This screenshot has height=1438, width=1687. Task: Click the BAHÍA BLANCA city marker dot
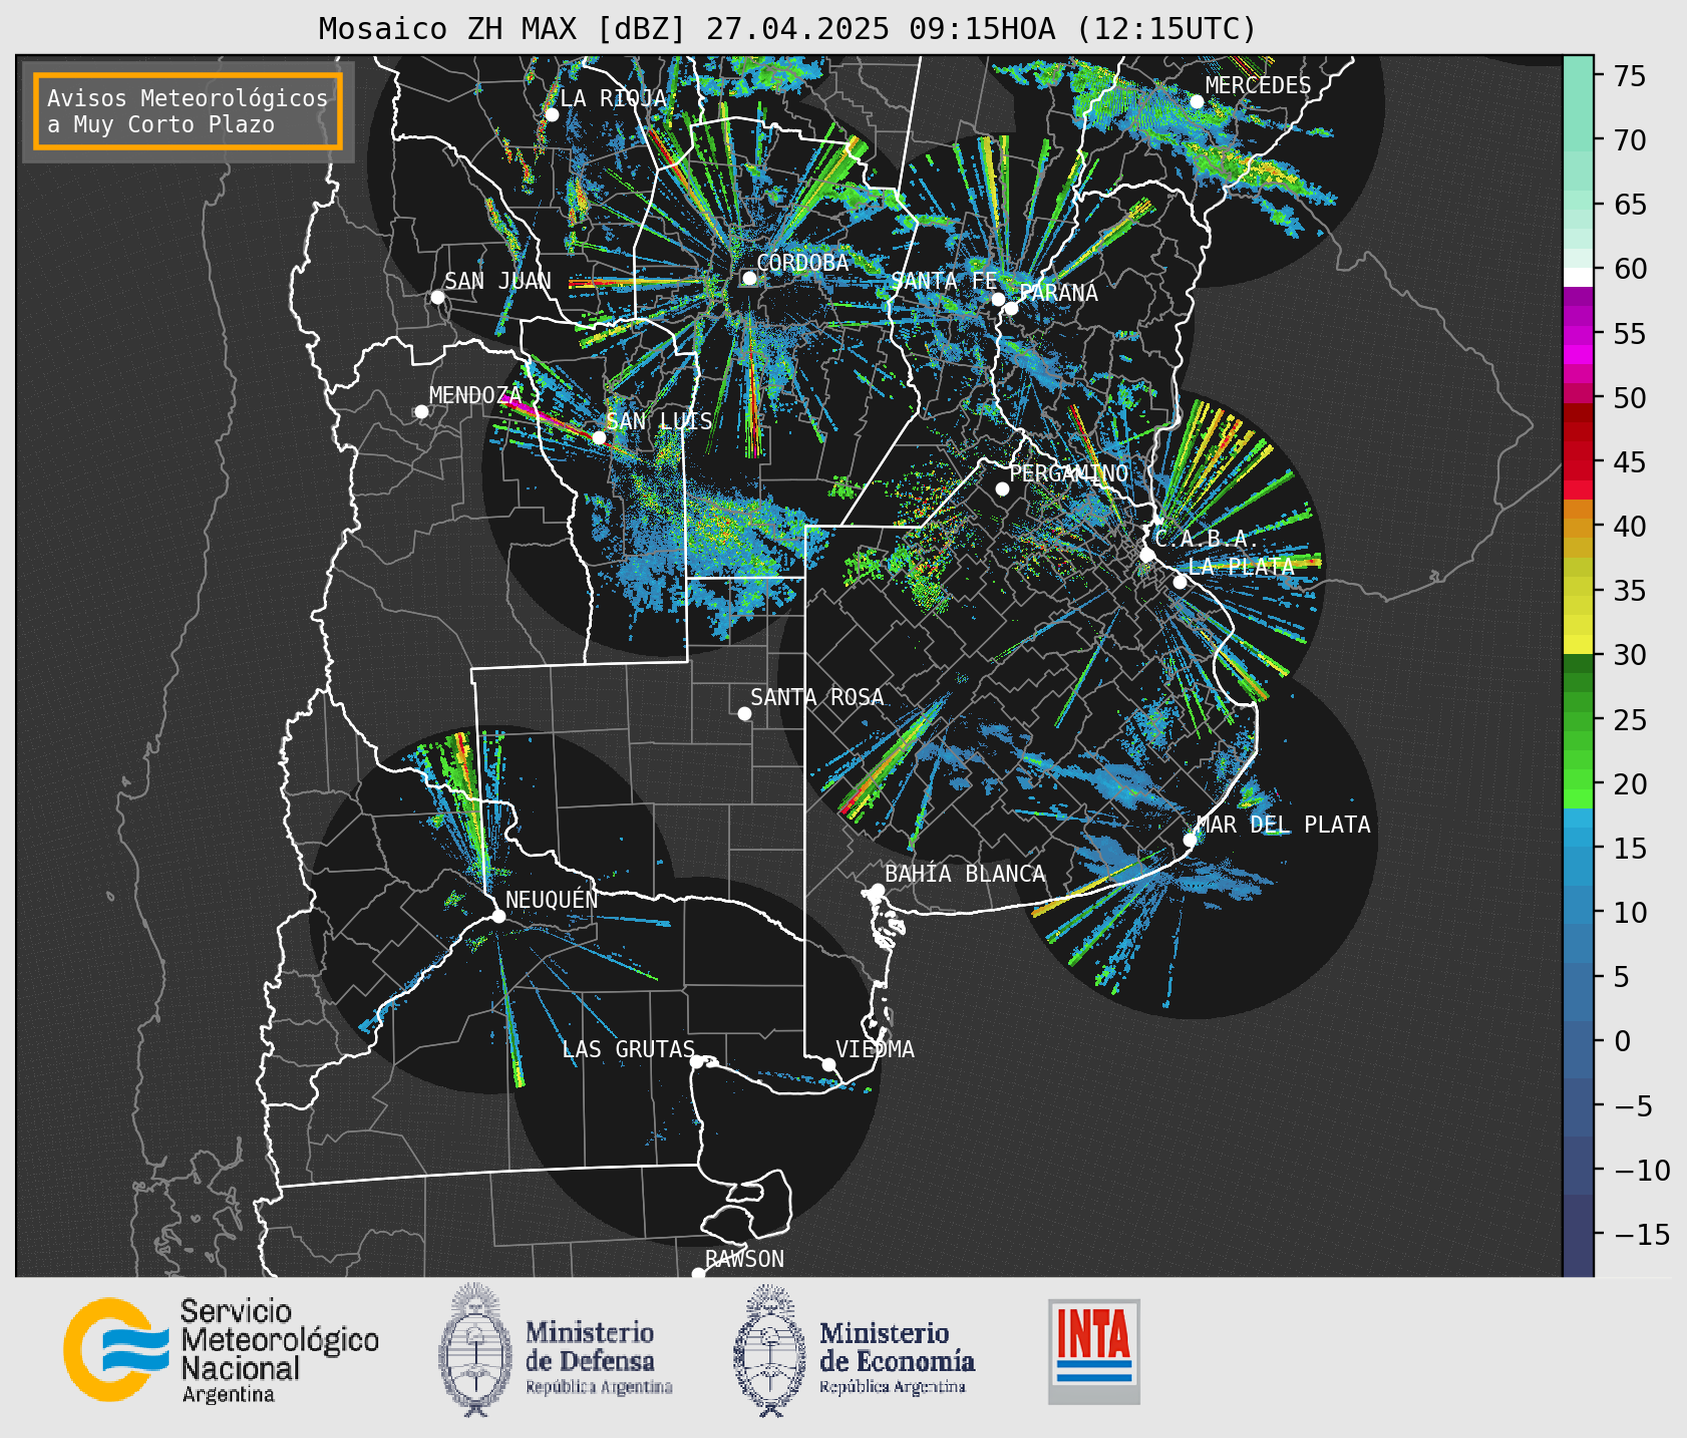[877, 890]
